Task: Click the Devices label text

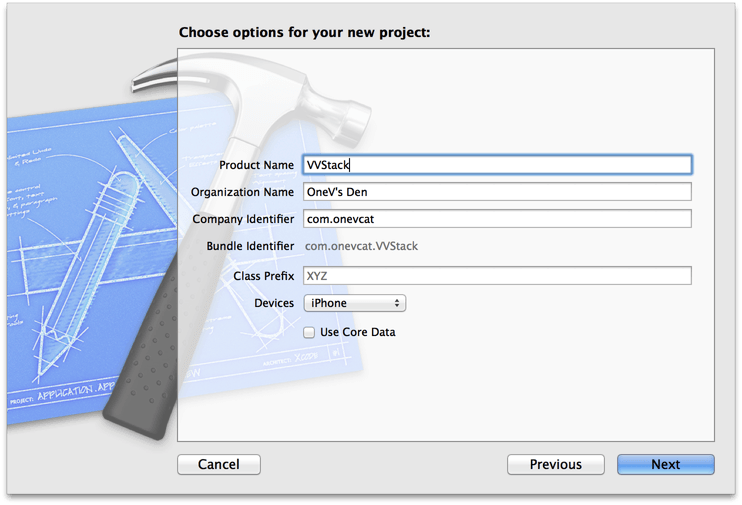Action: tap(273, 303)
